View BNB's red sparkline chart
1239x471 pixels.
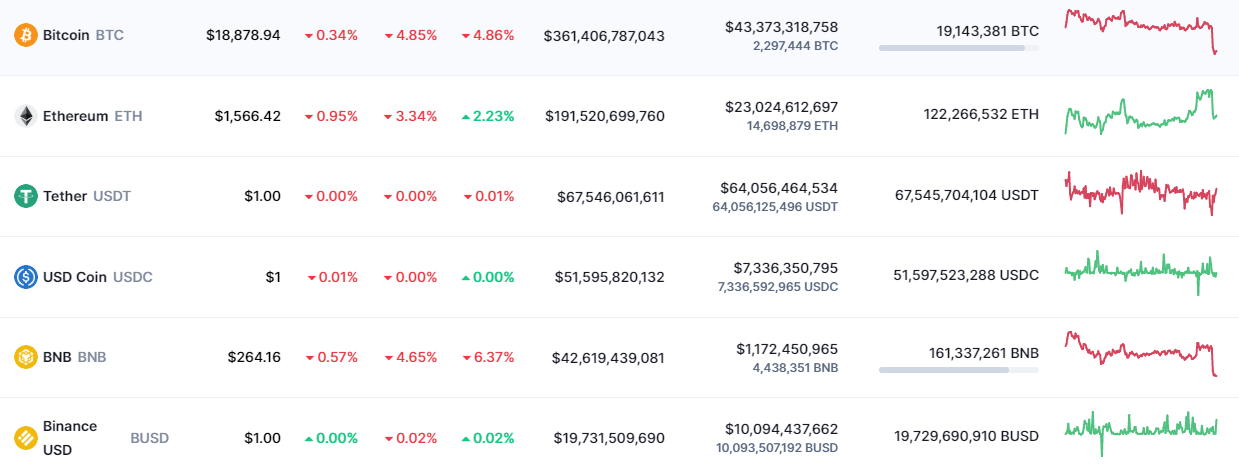[1141, 353]
